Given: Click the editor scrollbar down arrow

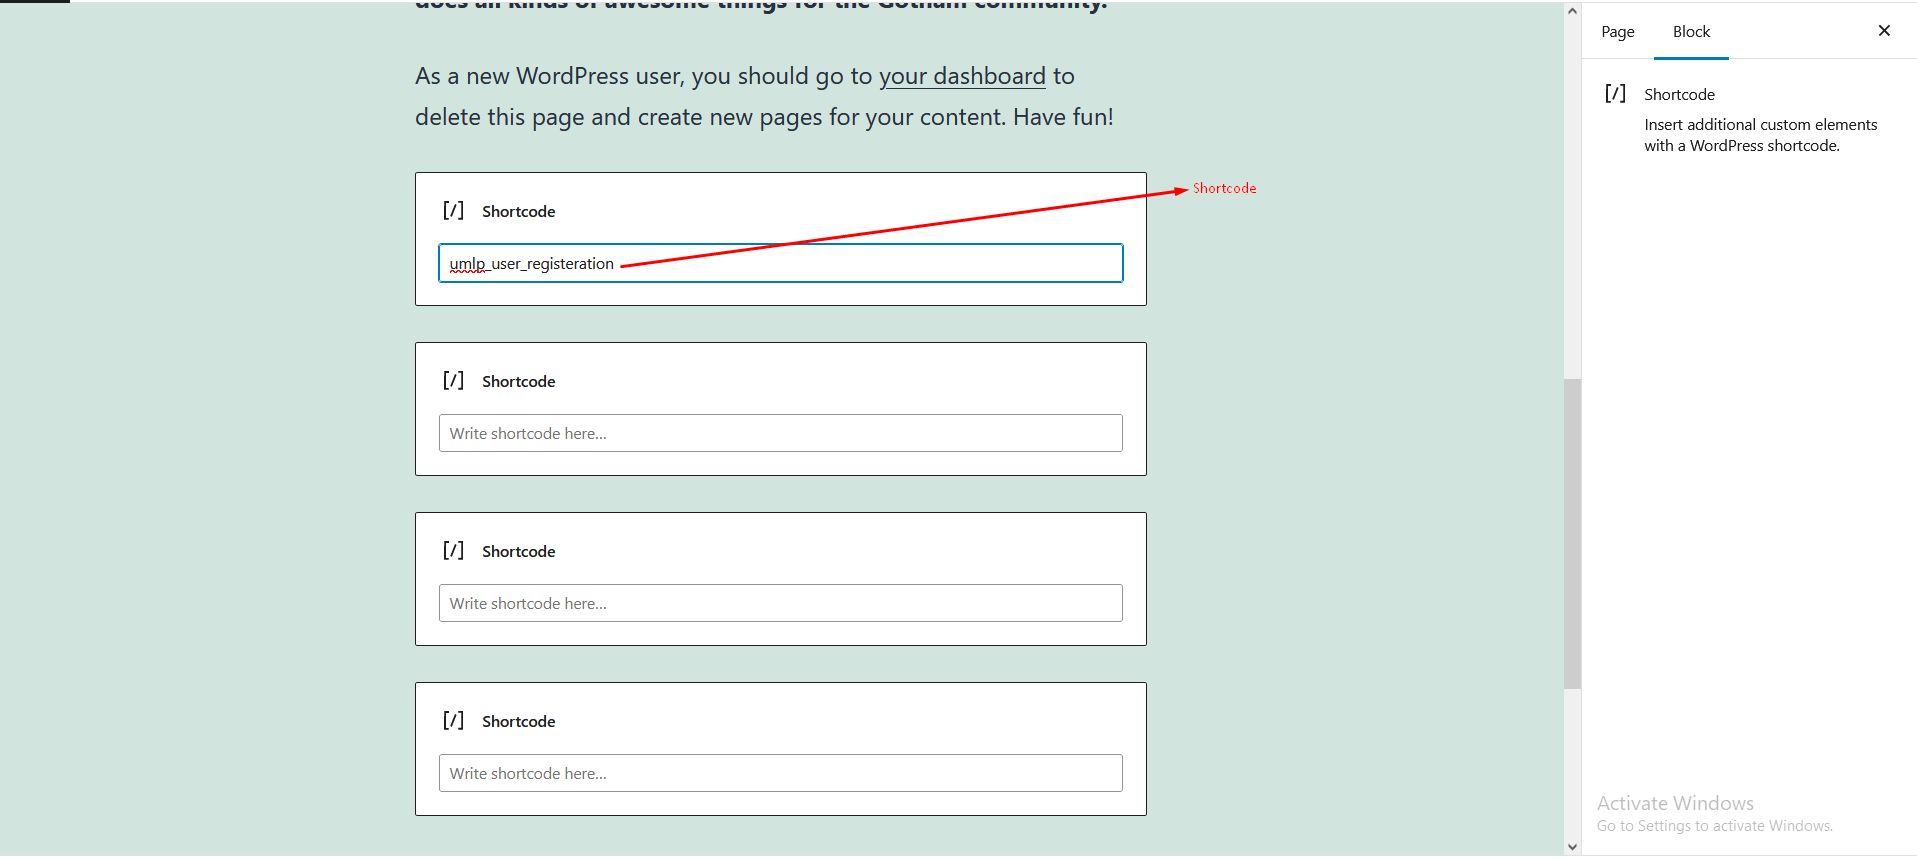Looking at the screenshot, I should (x=1572, y=847).
